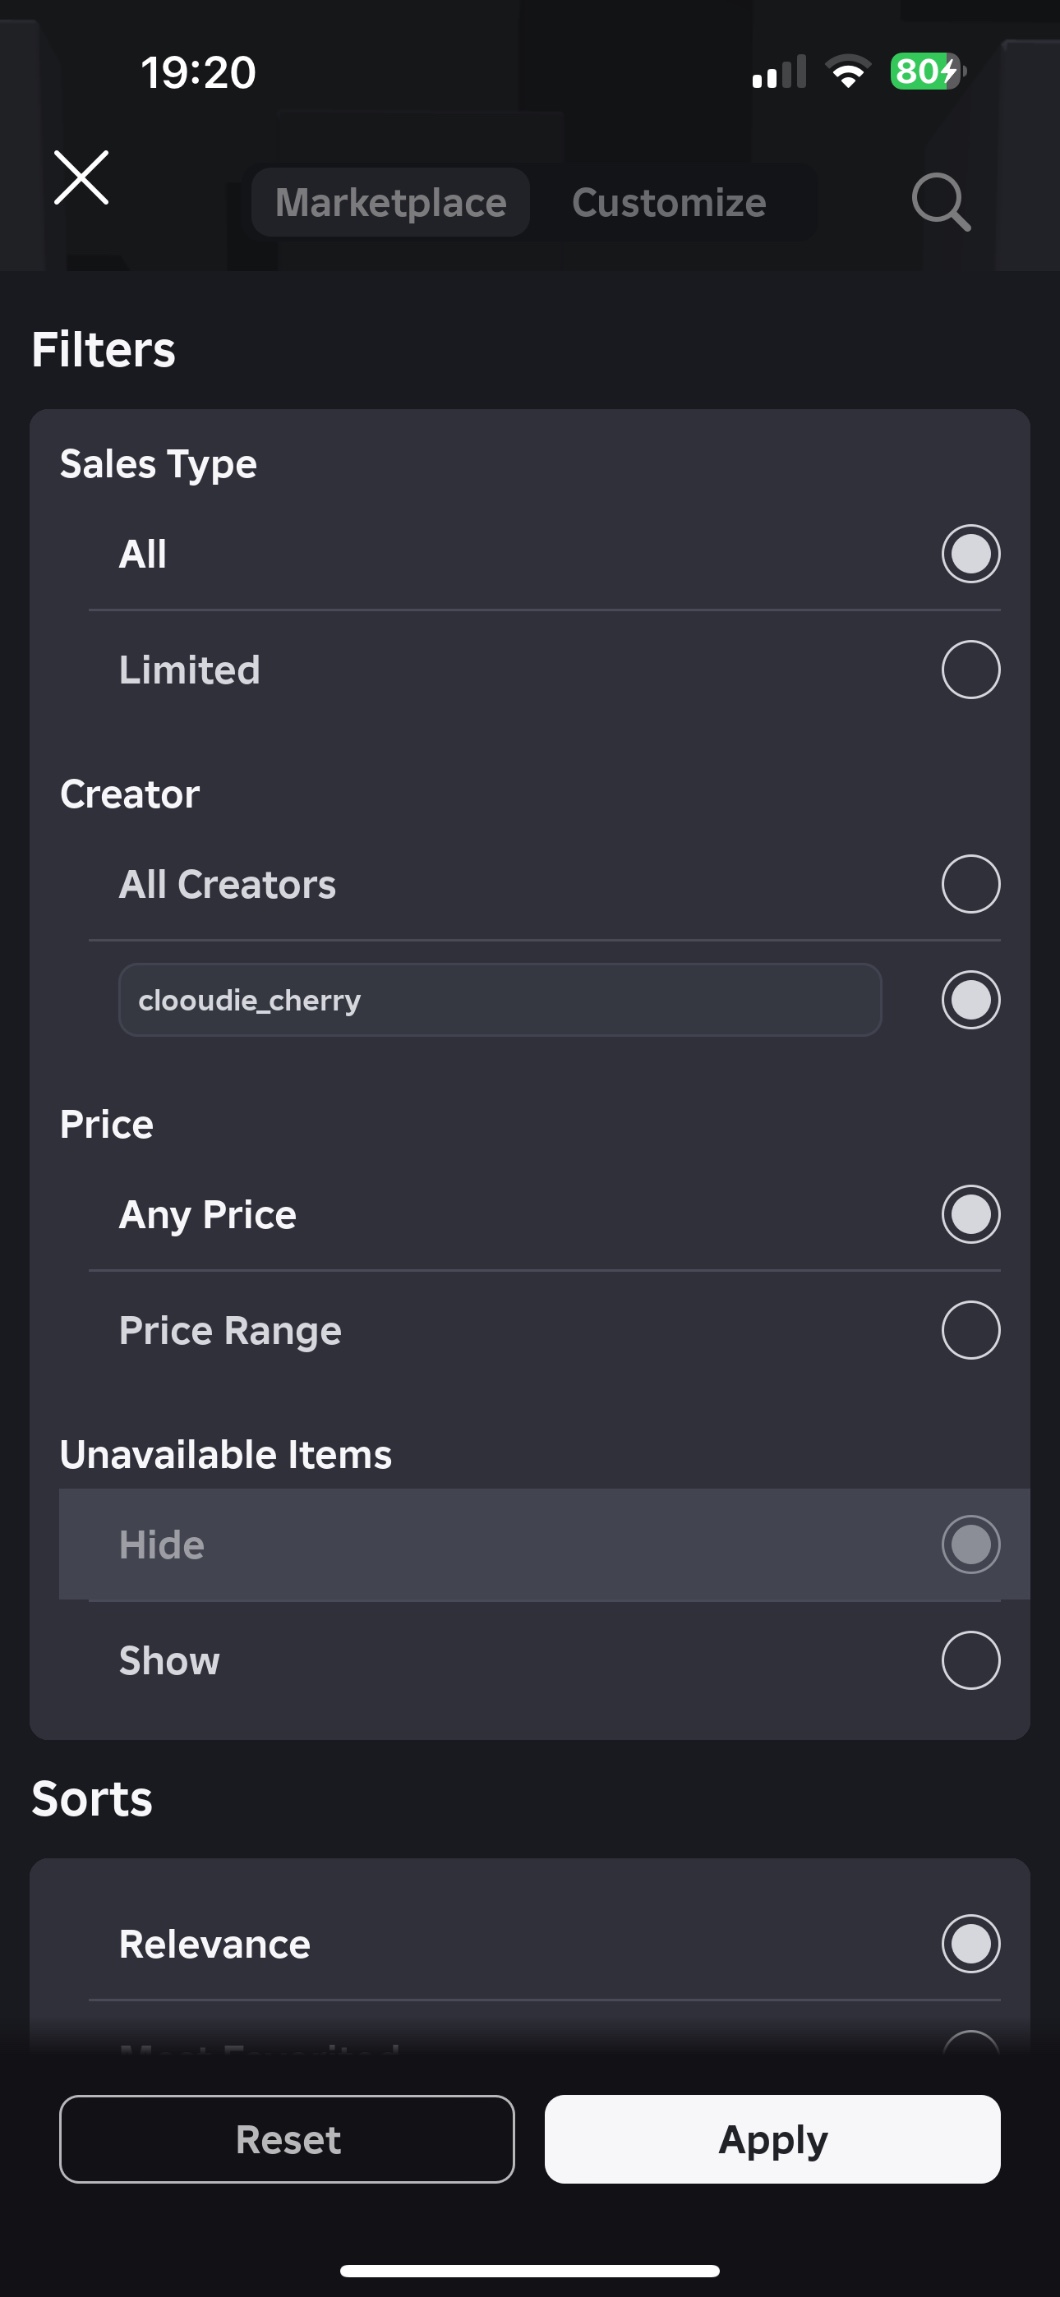Select Show unavailable items

click(970, 1660)
